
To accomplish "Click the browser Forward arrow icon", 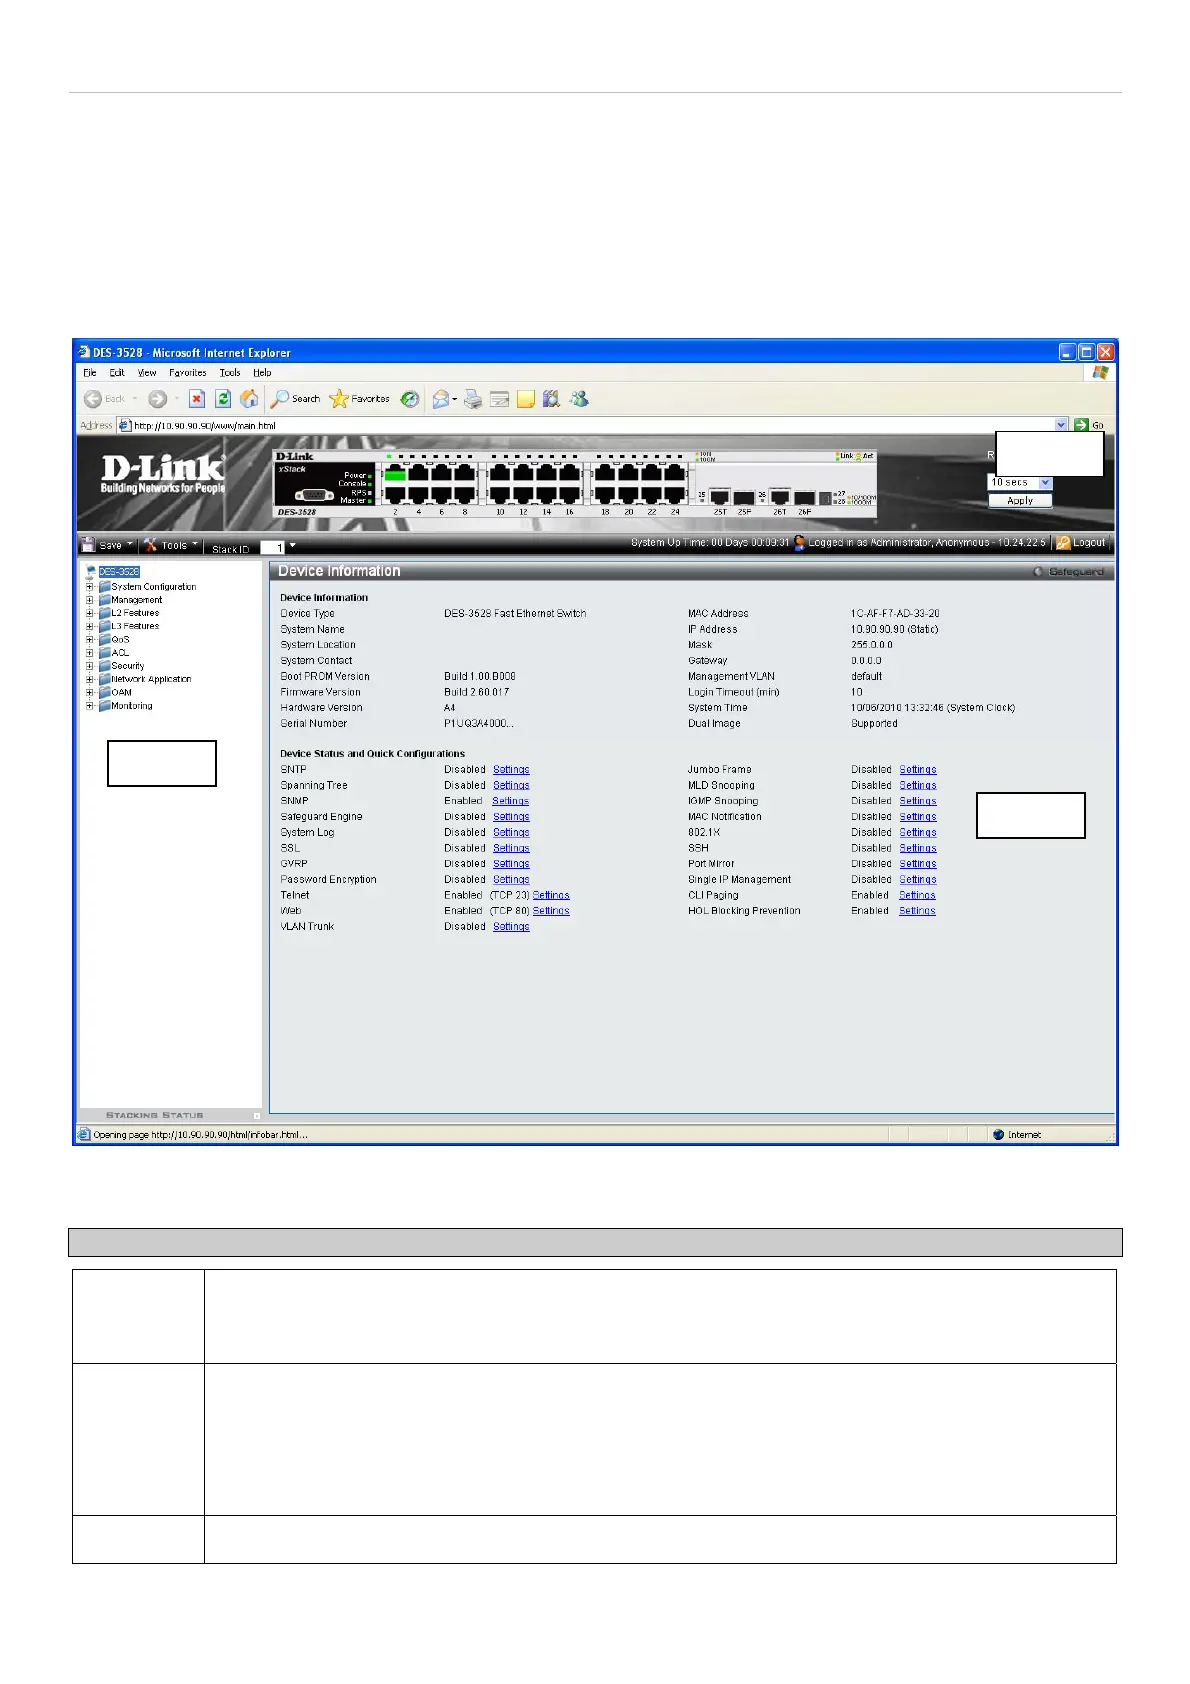I will click(157, 399).
